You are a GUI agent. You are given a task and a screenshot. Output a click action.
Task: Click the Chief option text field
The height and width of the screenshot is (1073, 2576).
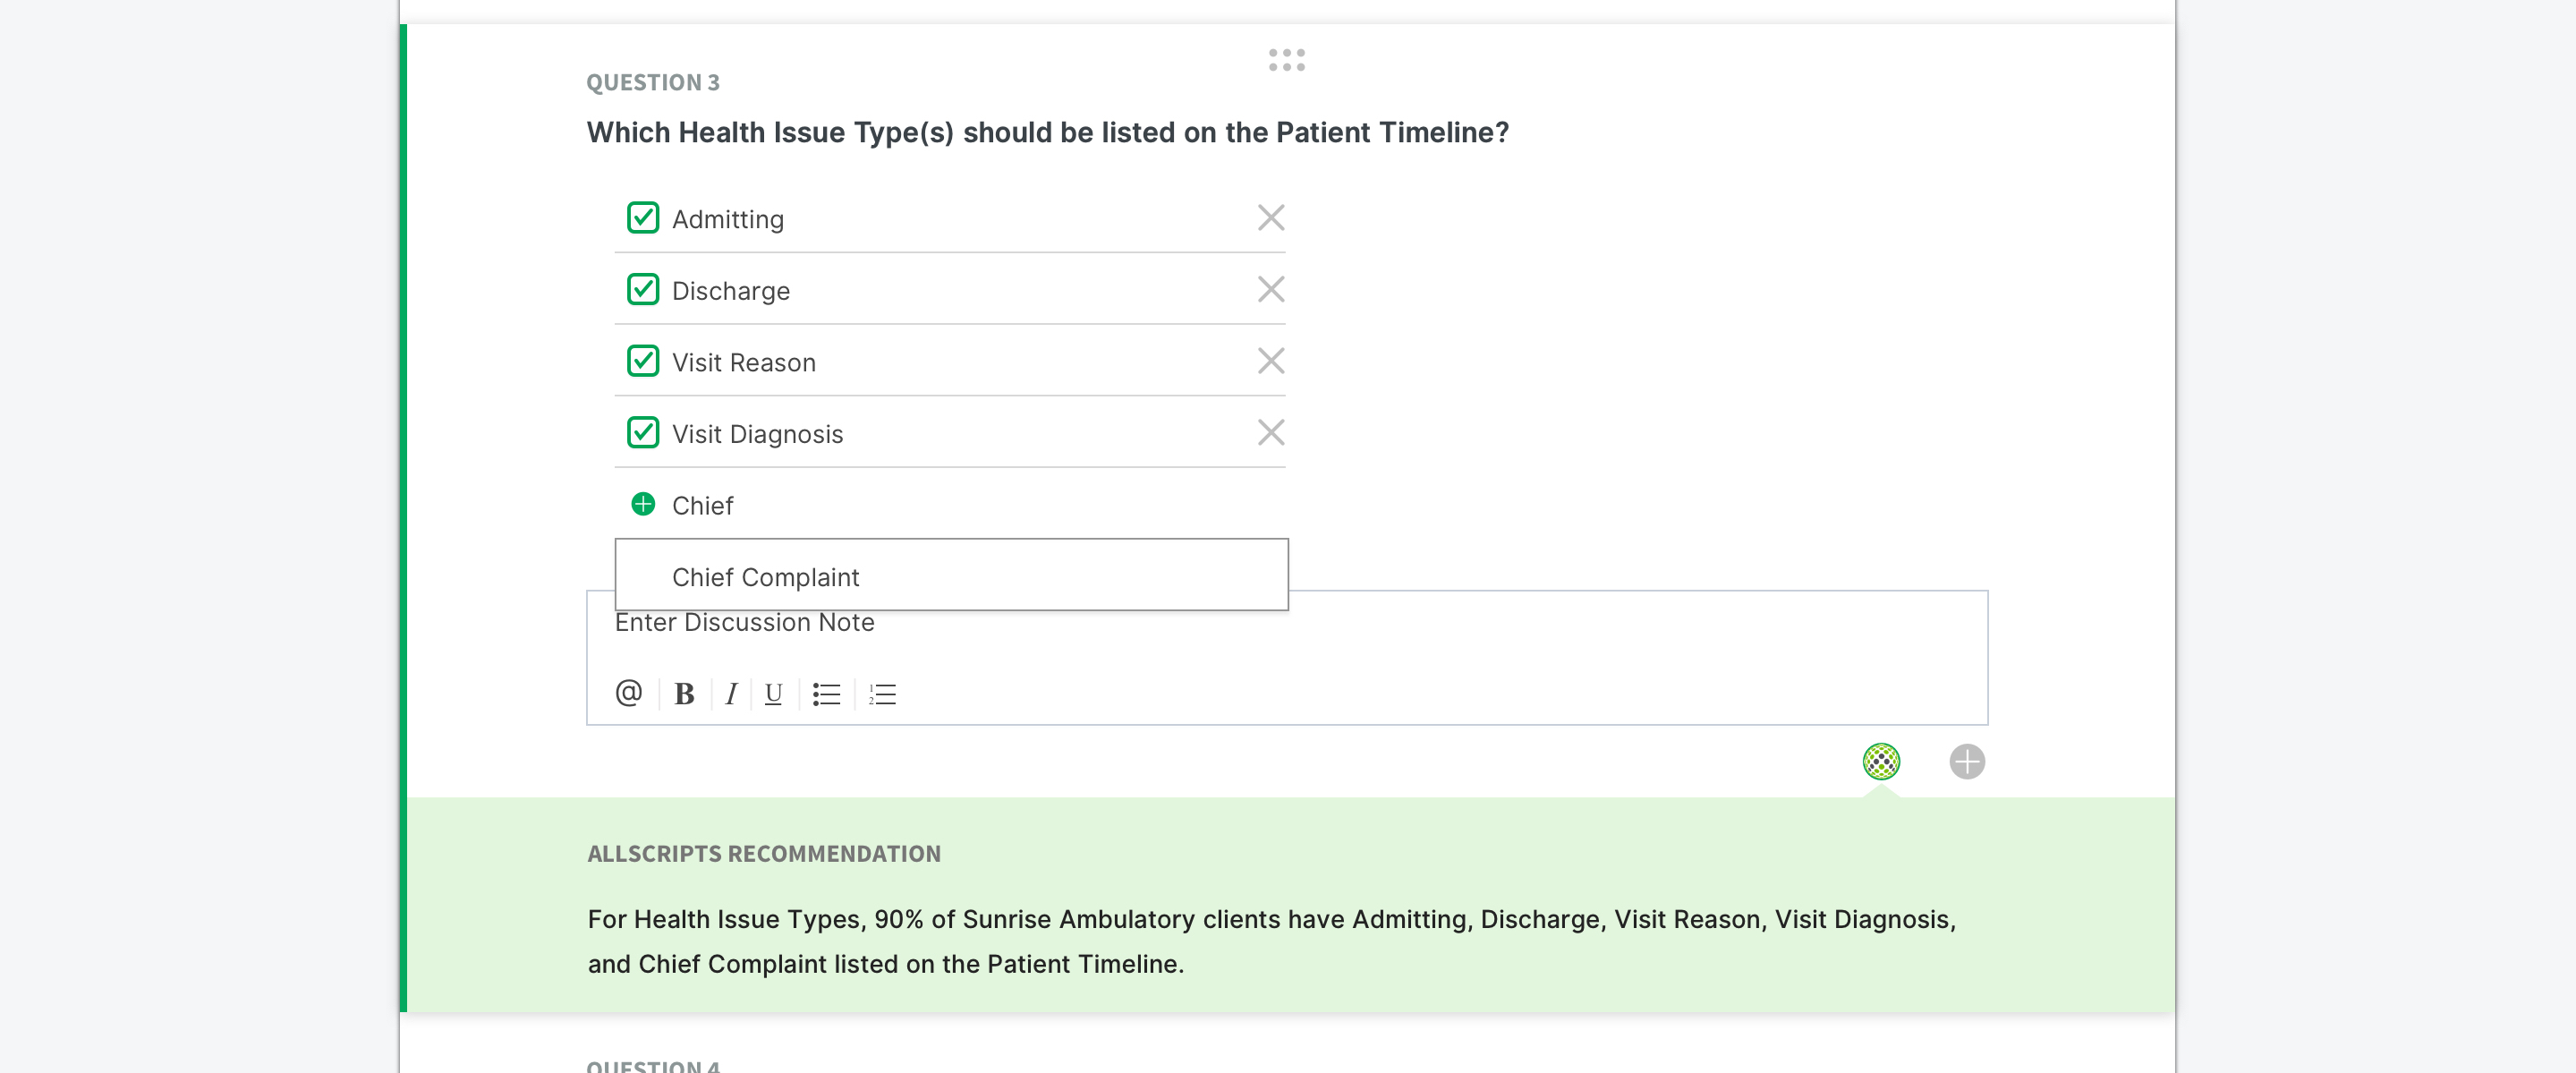tap(950, 506)
